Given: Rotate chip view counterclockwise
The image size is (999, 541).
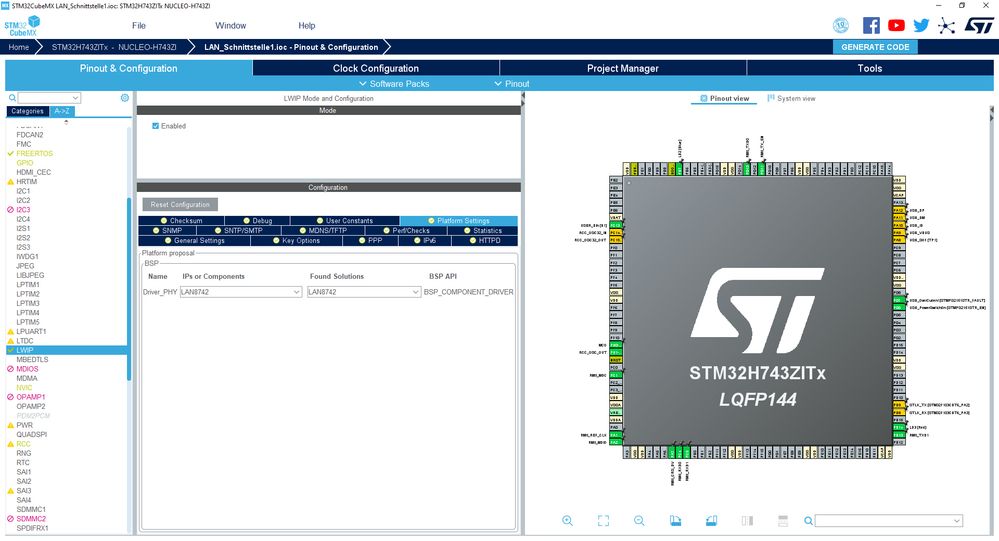Looking at the screenshot, I should click(711, 521).
